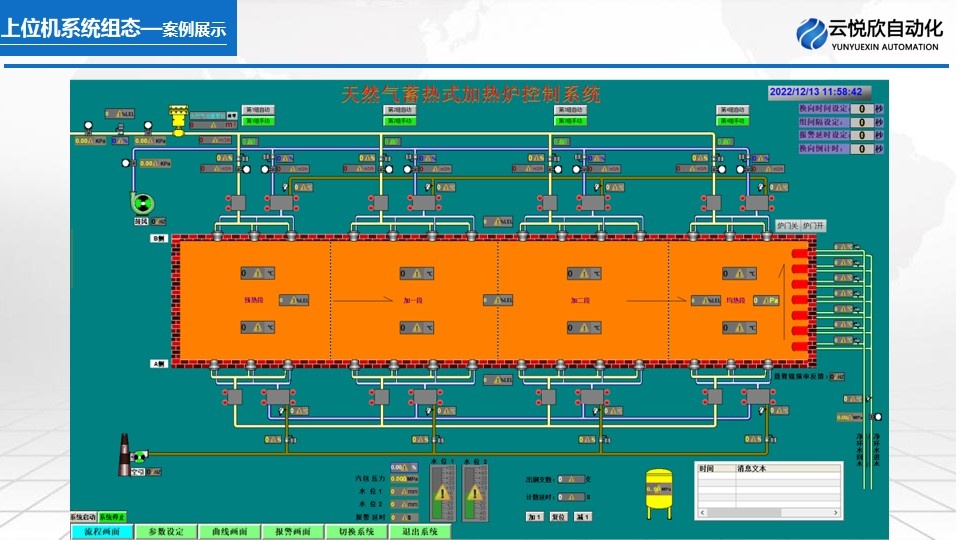Click the YUNYUEXIN Automation logo
The image size is (960, 540).
[868, 33]
